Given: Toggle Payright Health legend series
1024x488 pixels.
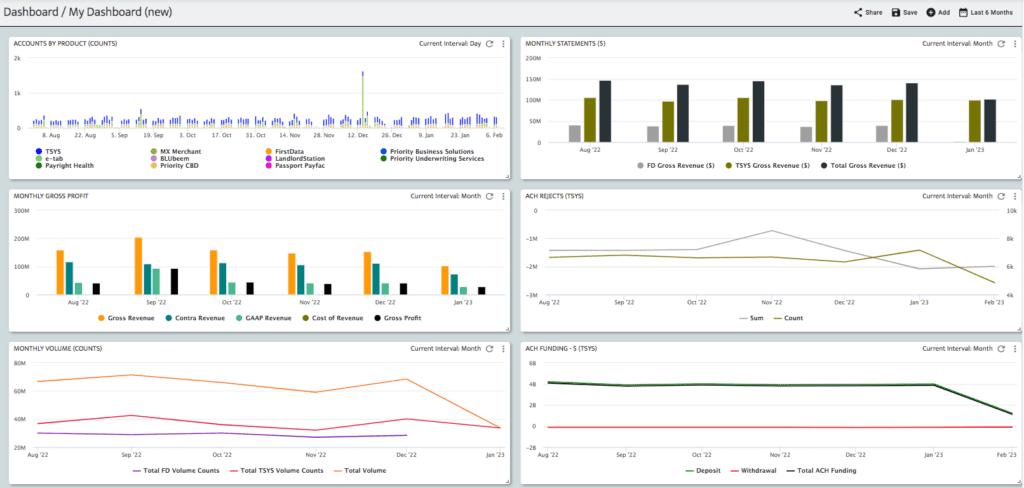Looking at the screenshot, I should 65,166.
